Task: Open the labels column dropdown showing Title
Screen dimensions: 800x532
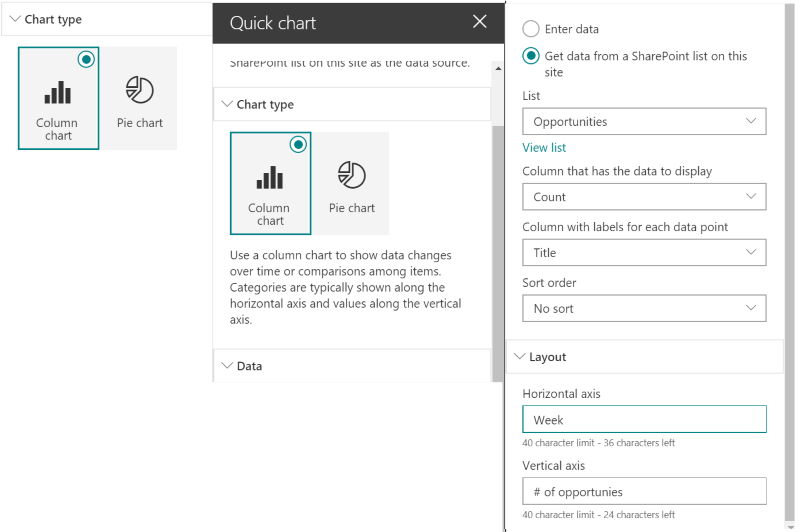Action: click(644, 253)
